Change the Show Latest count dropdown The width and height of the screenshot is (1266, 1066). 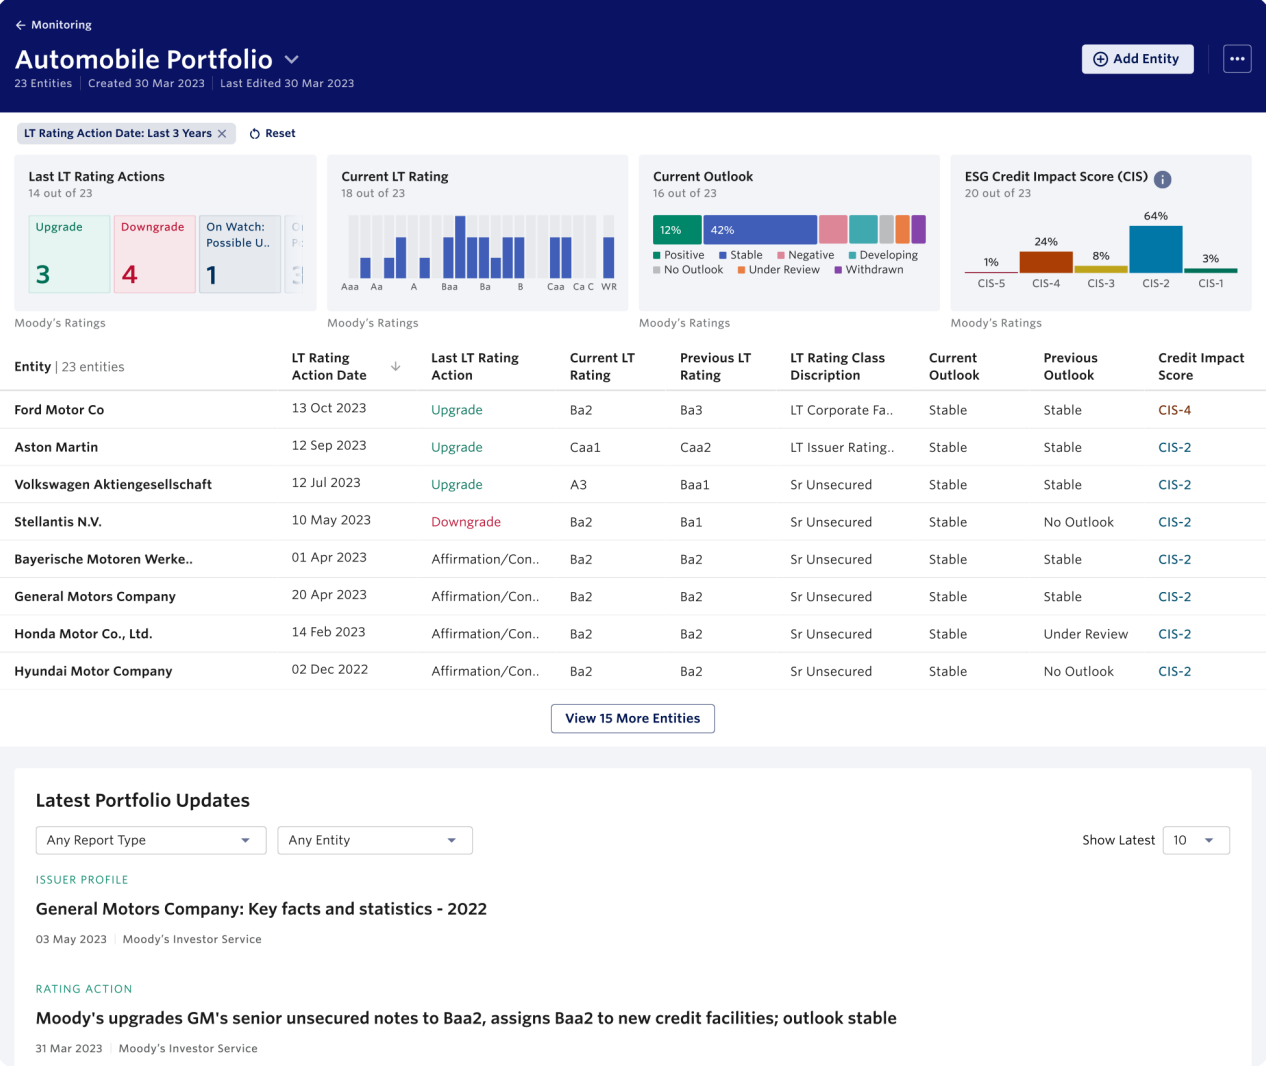(x=1195, y=840)
